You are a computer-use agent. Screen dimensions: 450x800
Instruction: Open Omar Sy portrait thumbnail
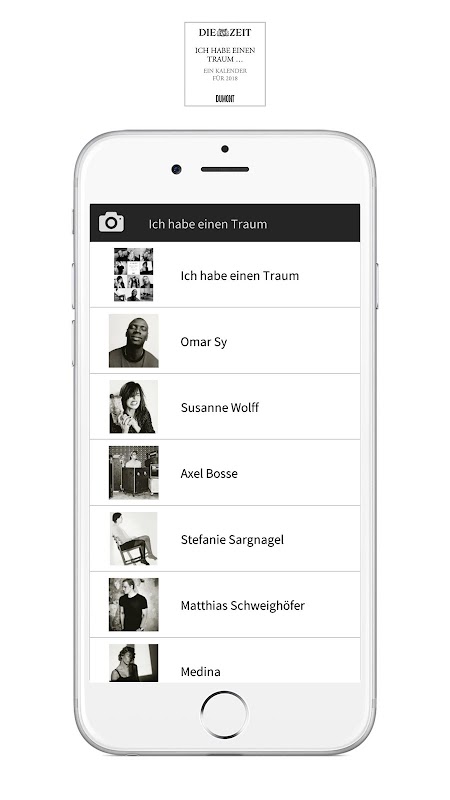pos(134,341)
